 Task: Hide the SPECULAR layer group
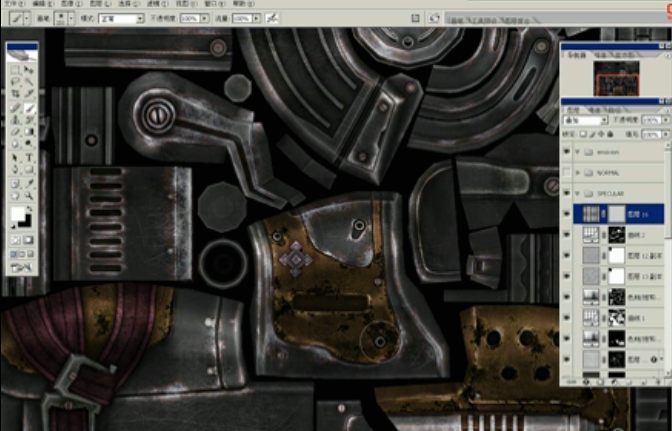[567, 193]
